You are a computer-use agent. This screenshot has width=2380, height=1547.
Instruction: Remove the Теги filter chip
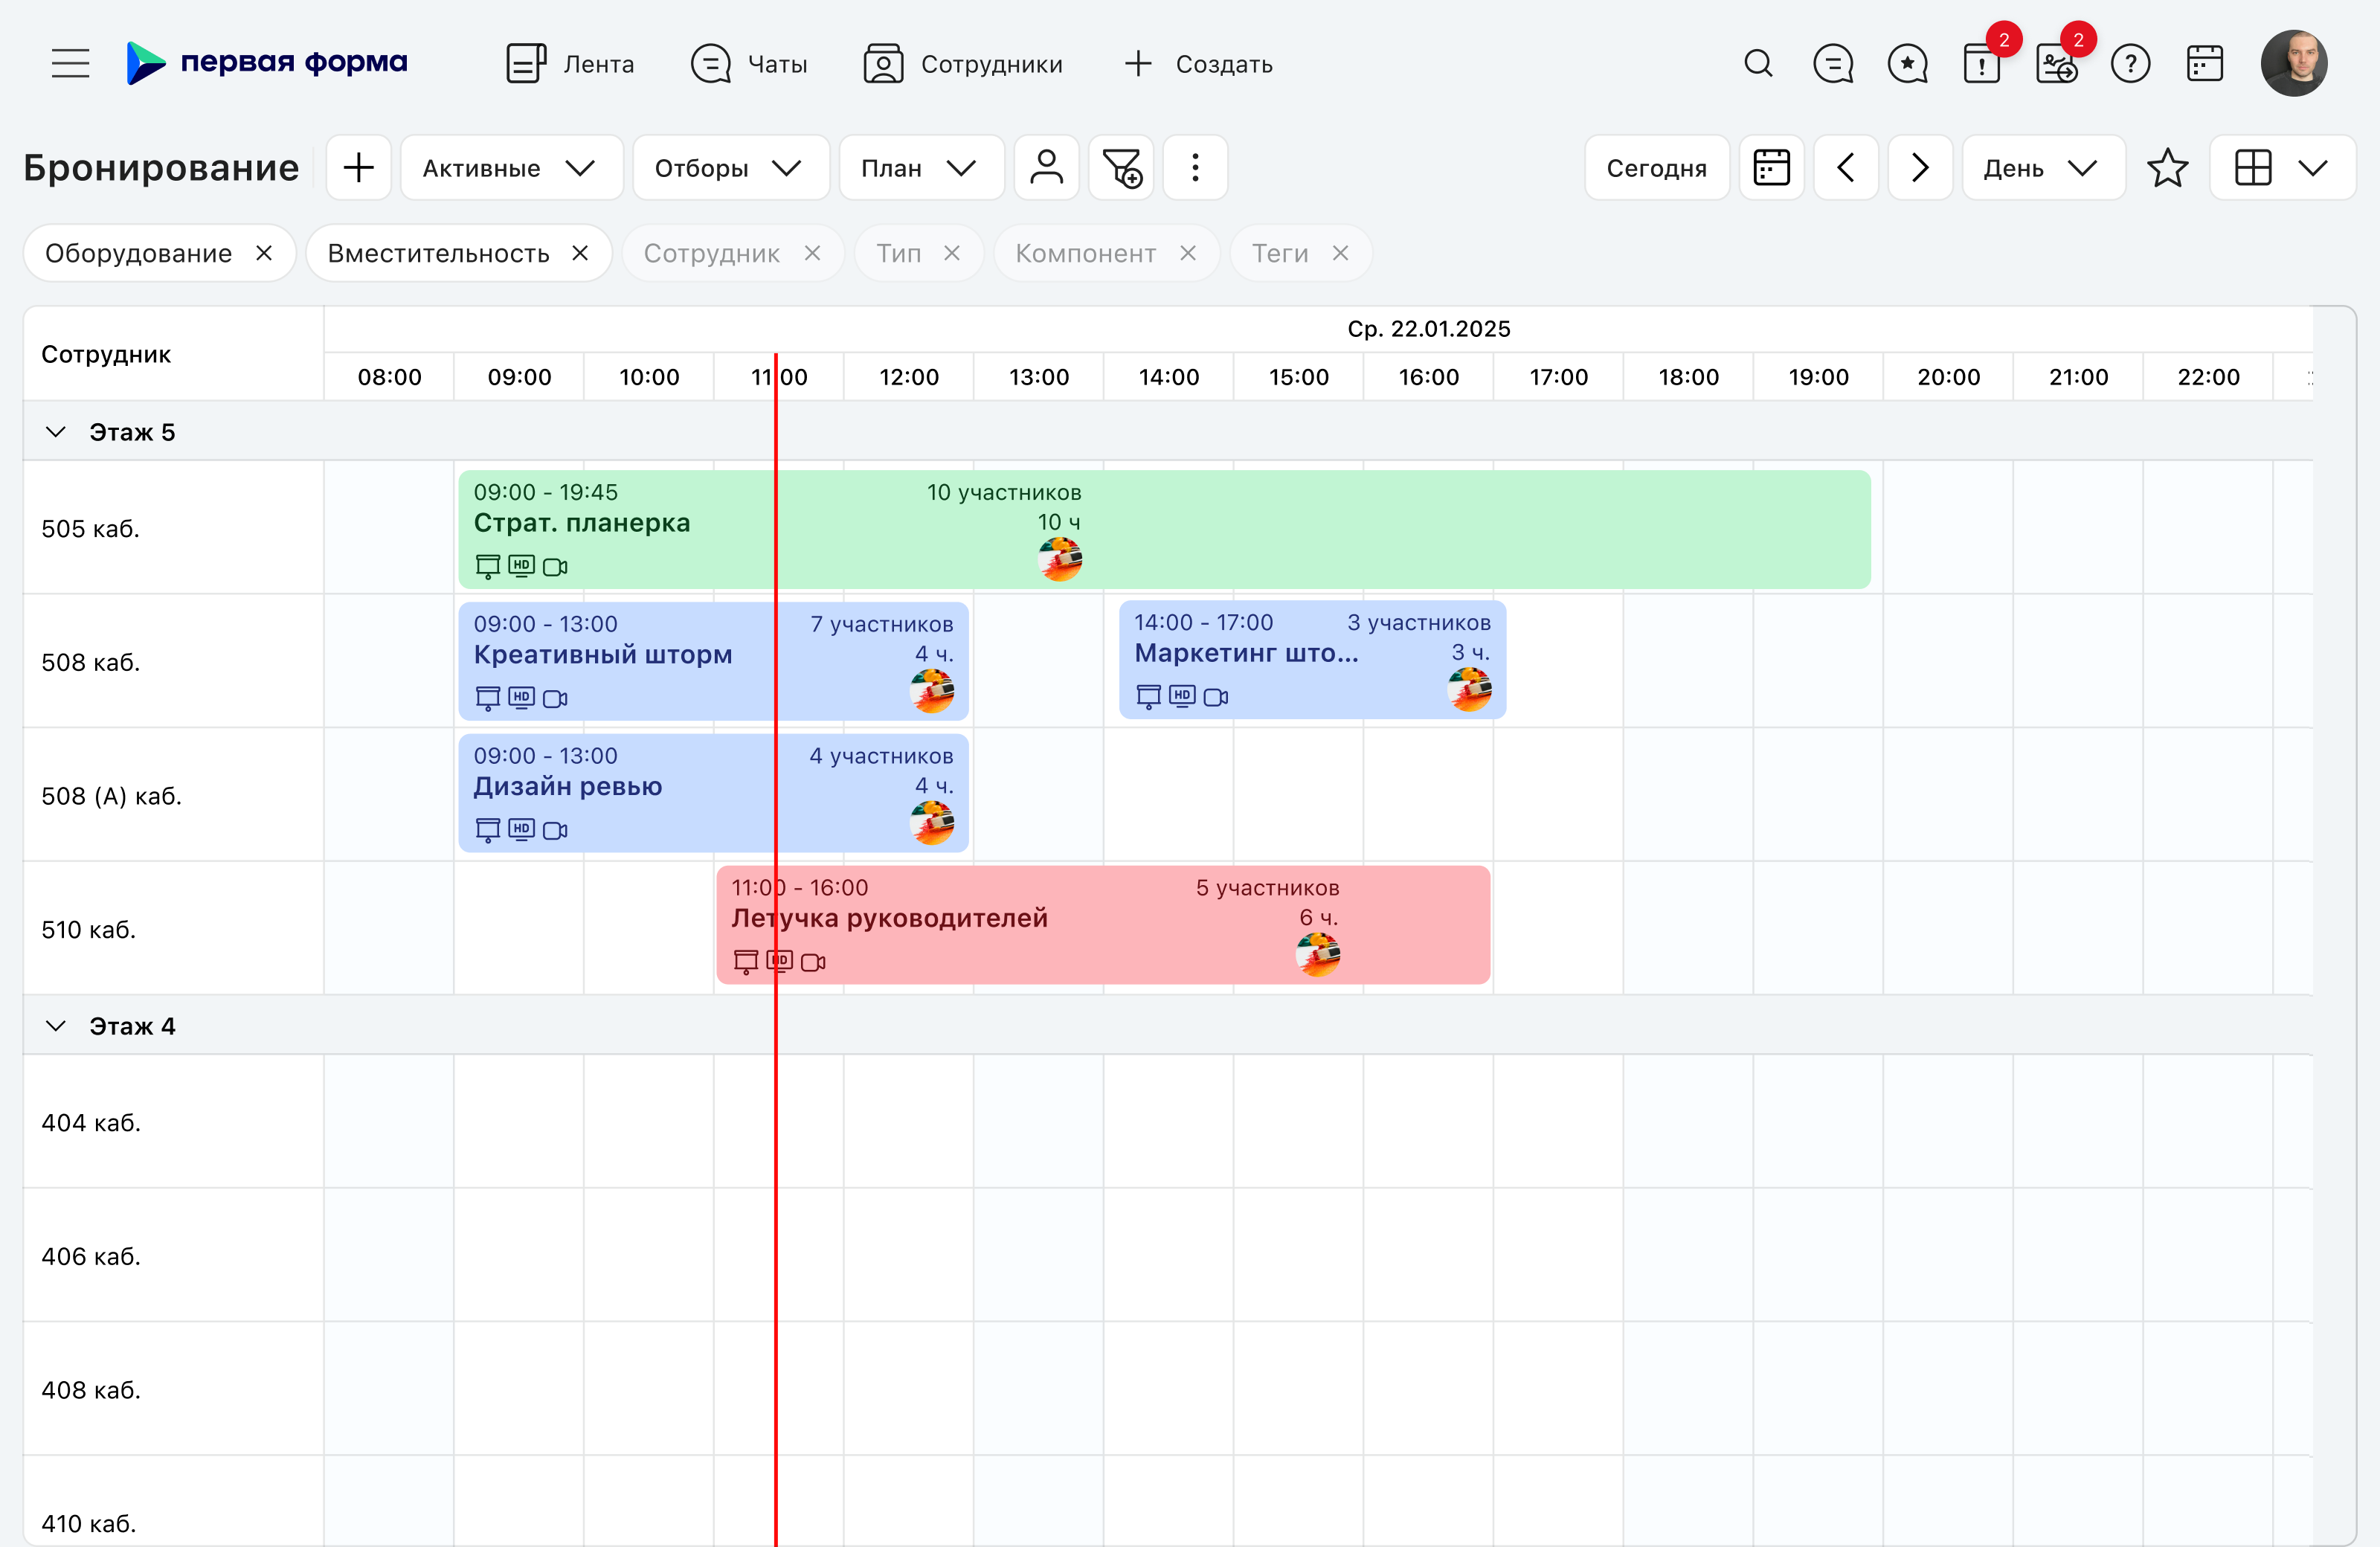point(1341,253)
